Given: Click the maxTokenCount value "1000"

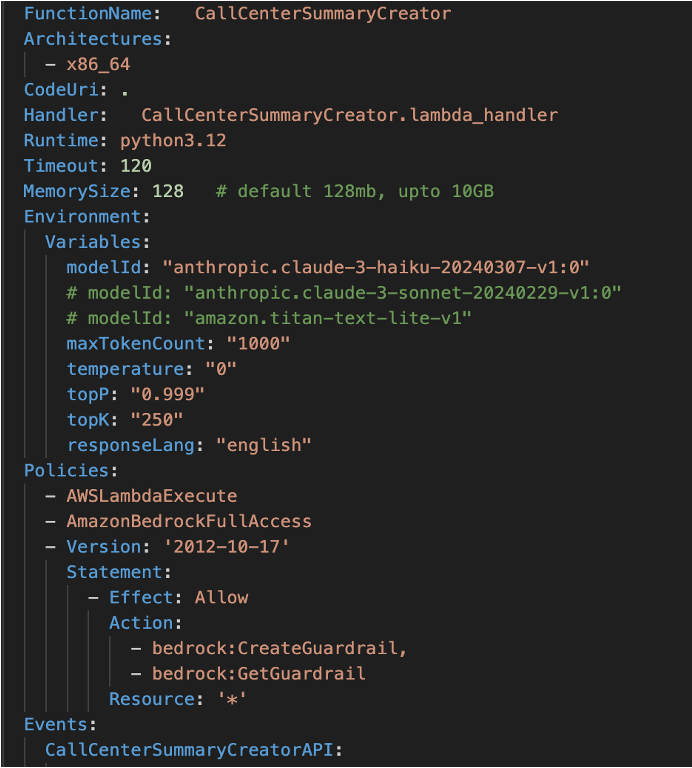Looking at the screenshot, I should click(258, 343).
